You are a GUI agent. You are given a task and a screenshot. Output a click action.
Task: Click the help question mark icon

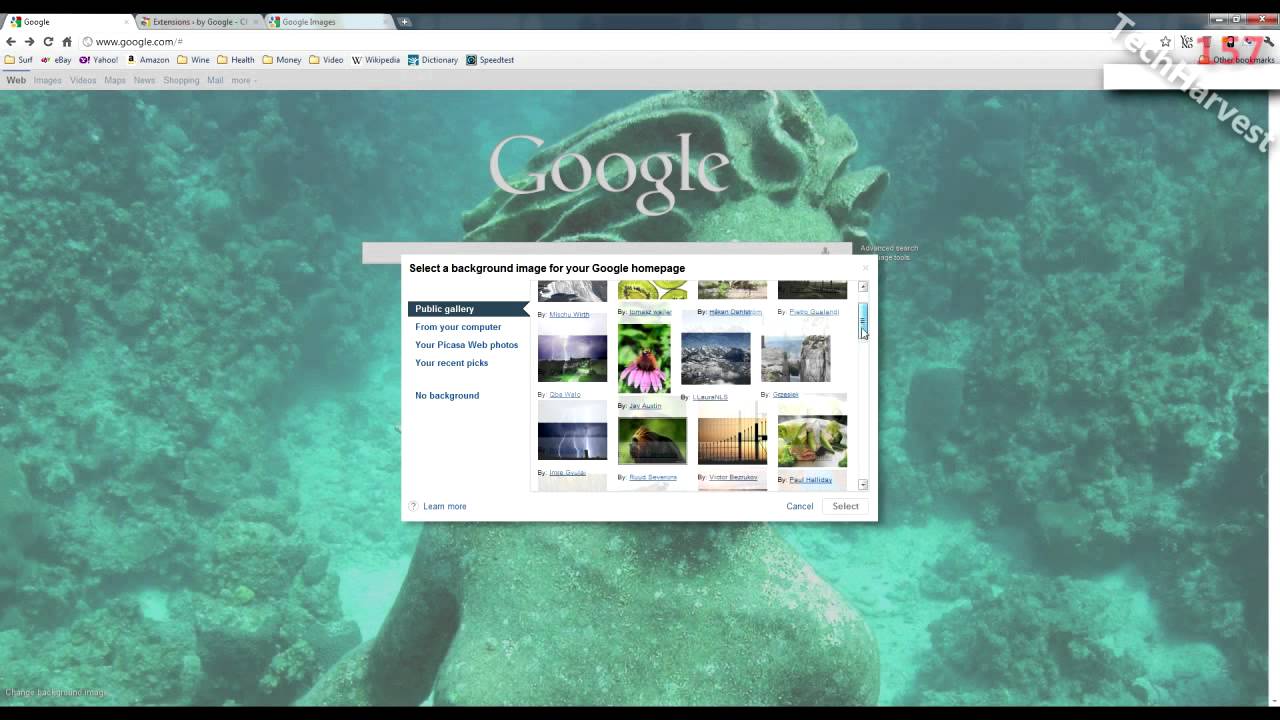pos(413,506)
